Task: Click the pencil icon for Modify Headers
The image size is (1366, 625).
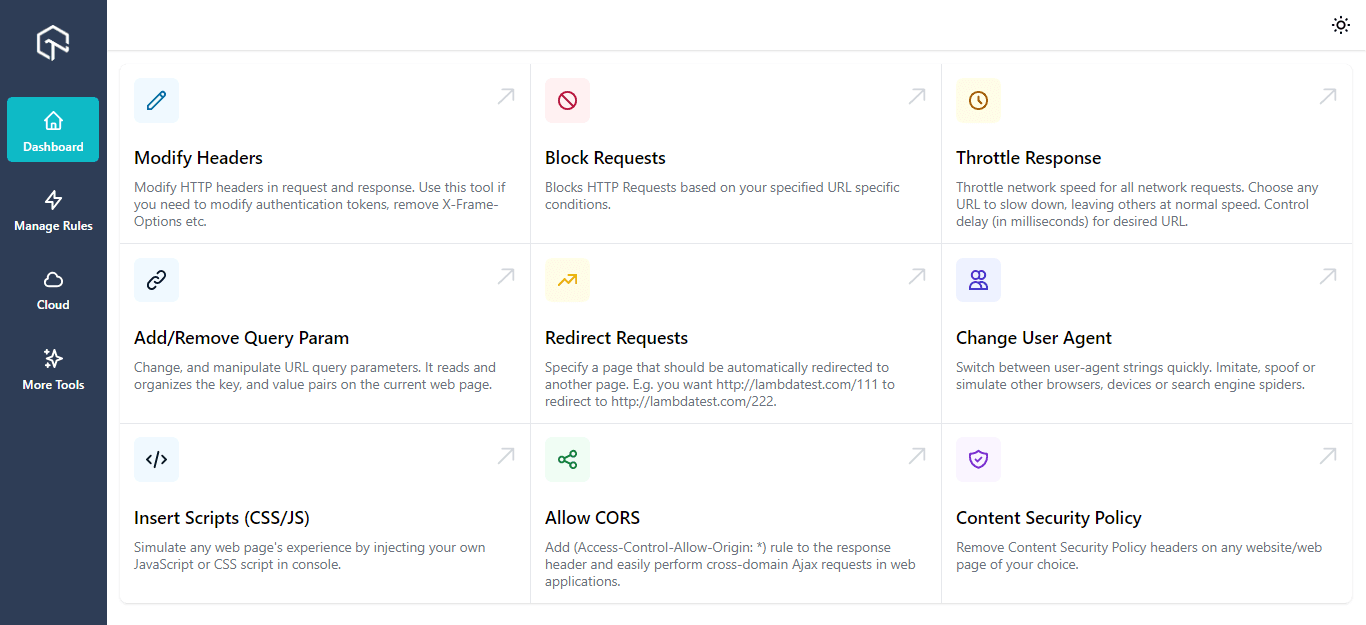Action: pos(156,100)
